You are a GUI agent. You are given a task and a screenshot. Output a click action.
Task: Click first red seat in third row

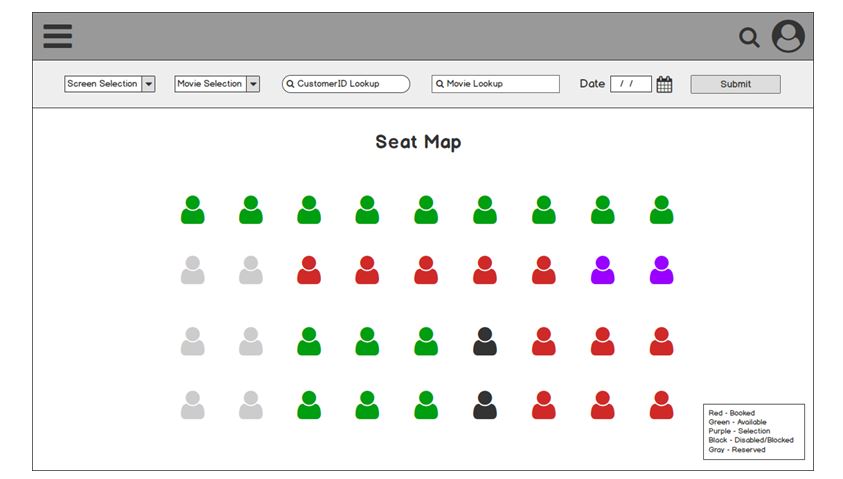coord(544,341)
